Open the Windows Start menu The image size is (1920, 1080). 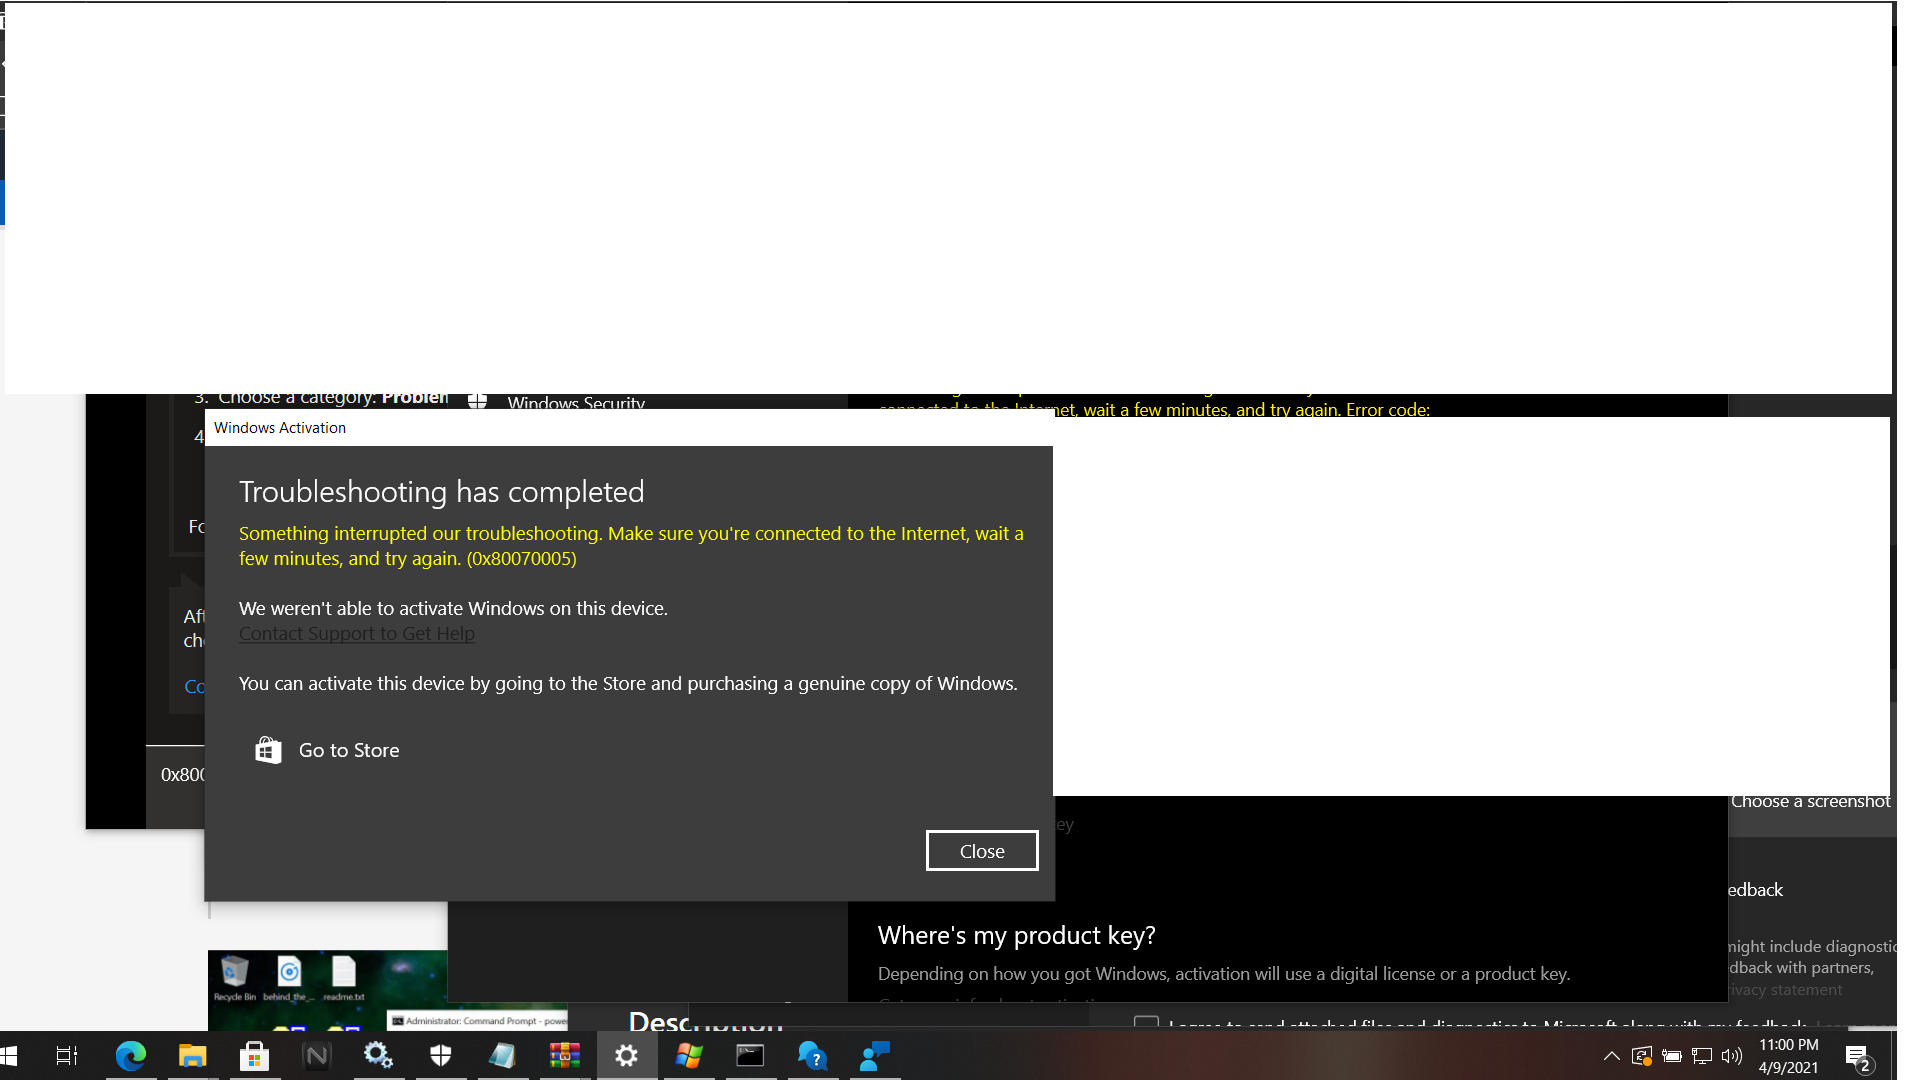click(9, 1055)
